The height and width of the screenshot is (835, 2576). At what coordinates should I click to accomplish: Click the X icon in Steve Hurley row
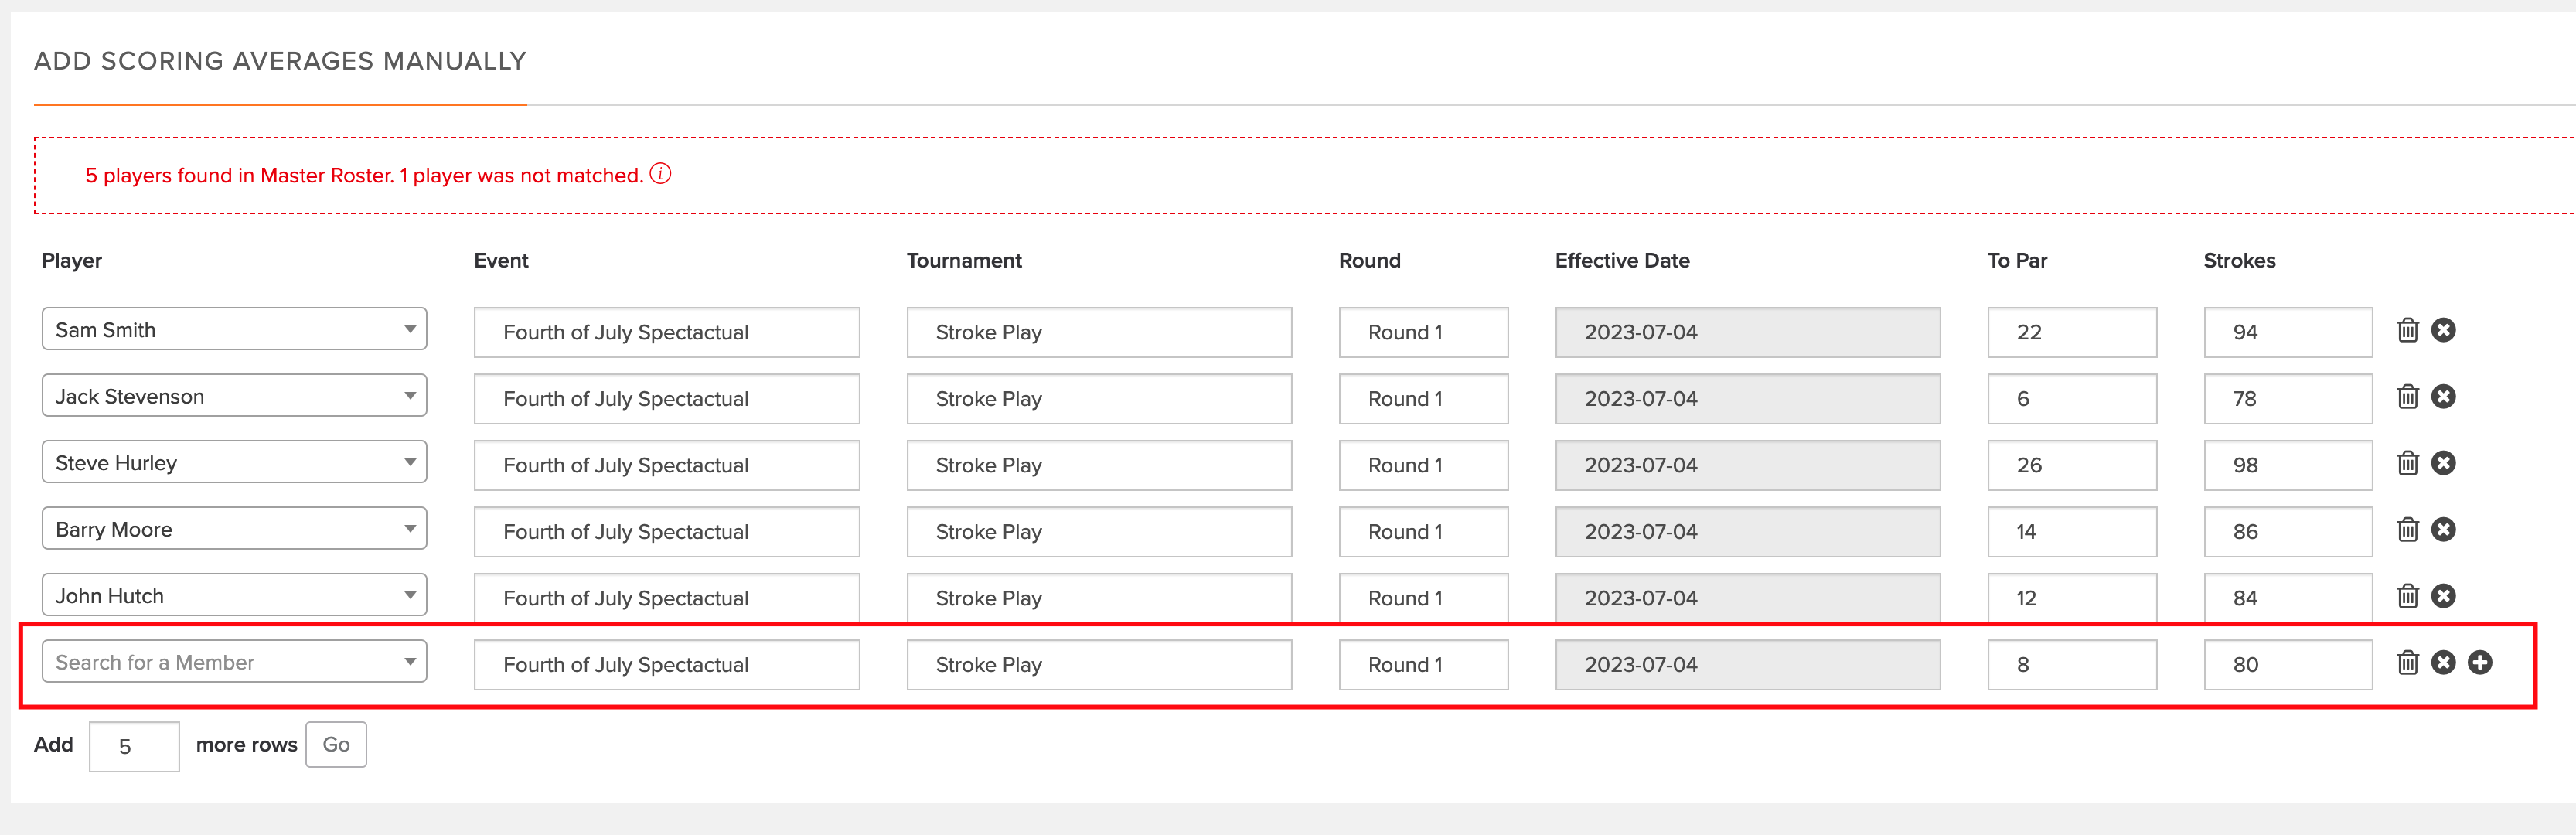[2443, 463]
